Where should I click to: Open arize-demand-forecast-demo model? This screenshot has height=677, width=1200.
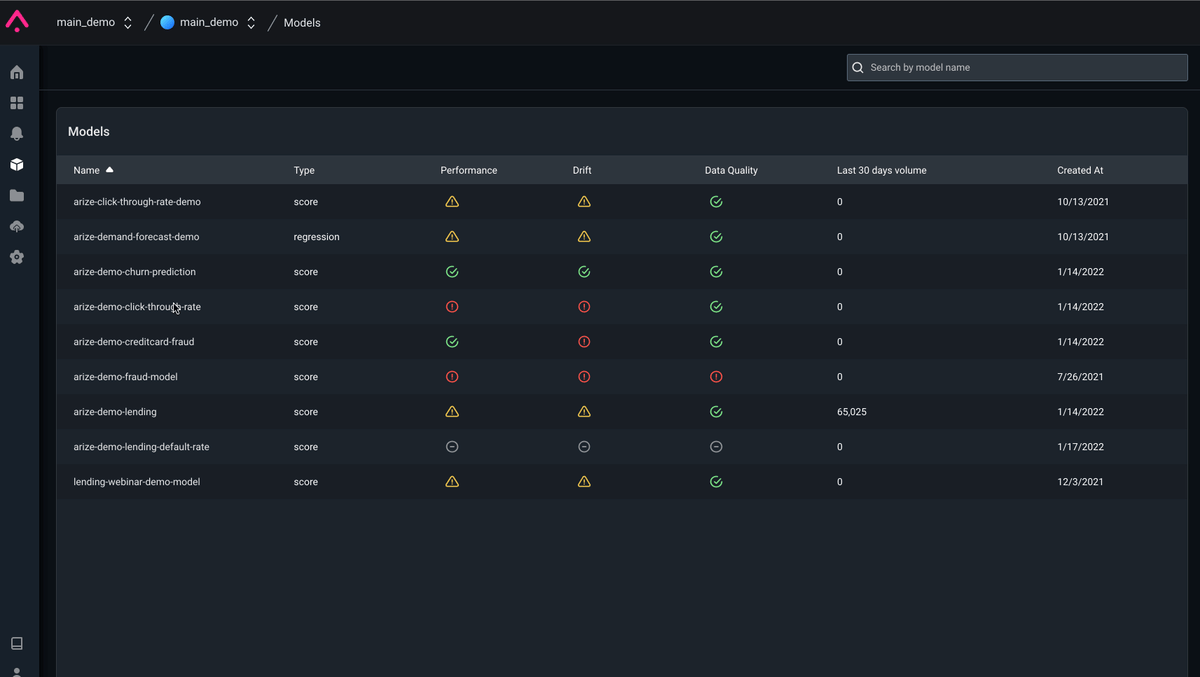[x=136, y=237]
